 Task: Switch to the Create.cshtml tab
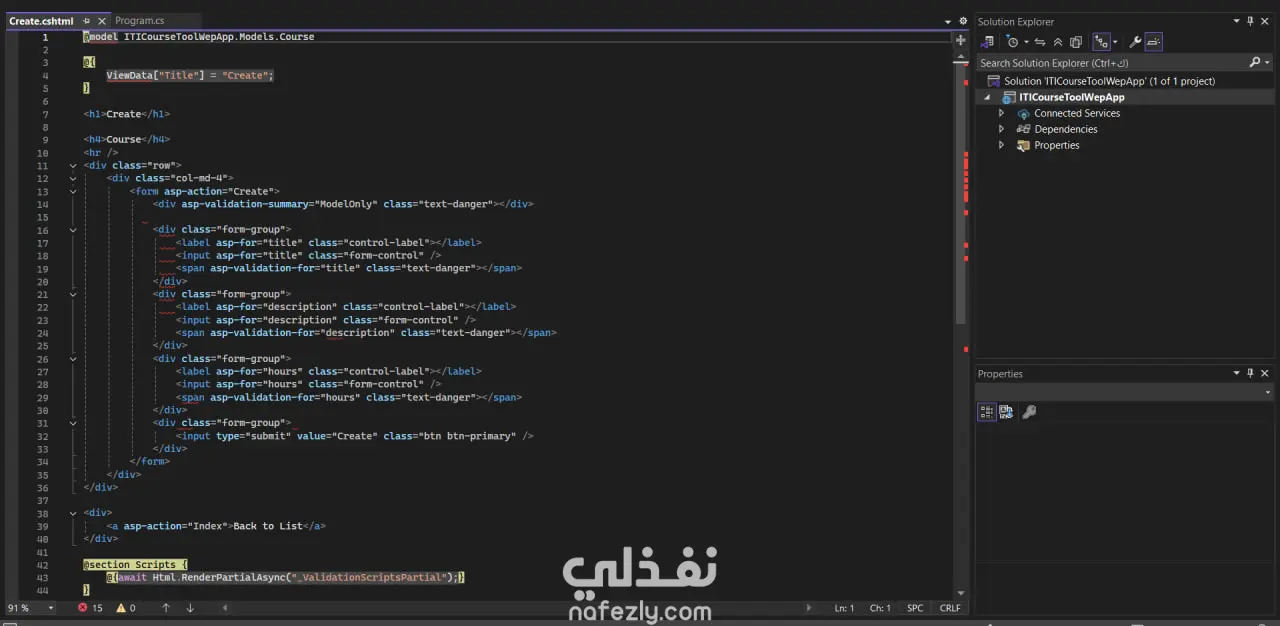[x=40, y=21]
